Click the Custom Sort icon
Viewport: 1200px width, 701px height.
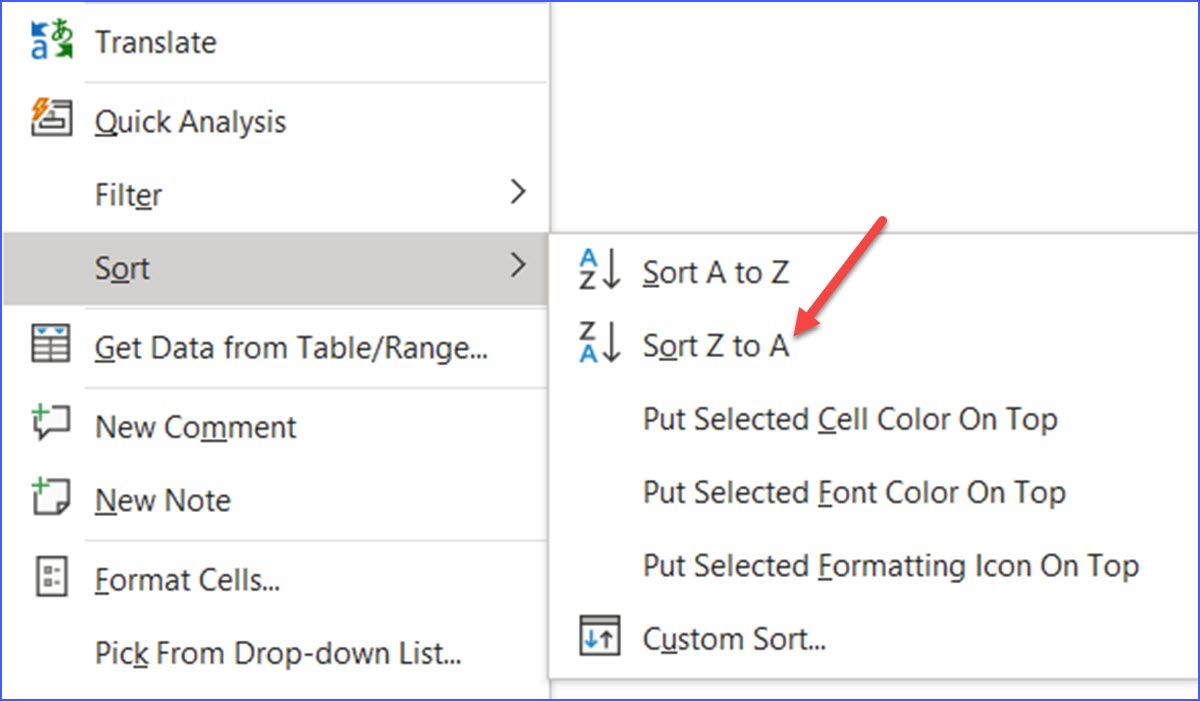600,635
